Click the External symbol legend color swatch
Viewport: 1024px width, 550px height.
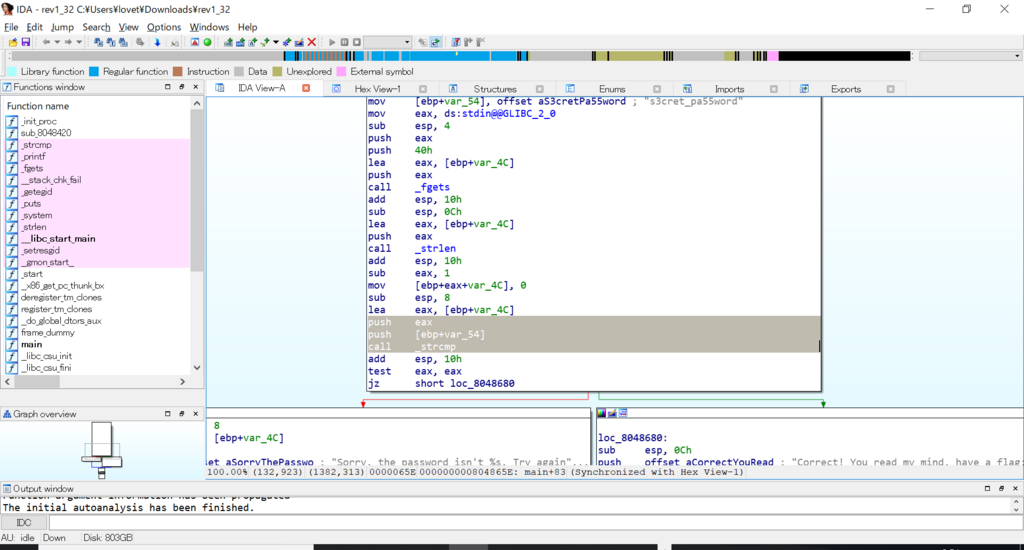point(342,71)
